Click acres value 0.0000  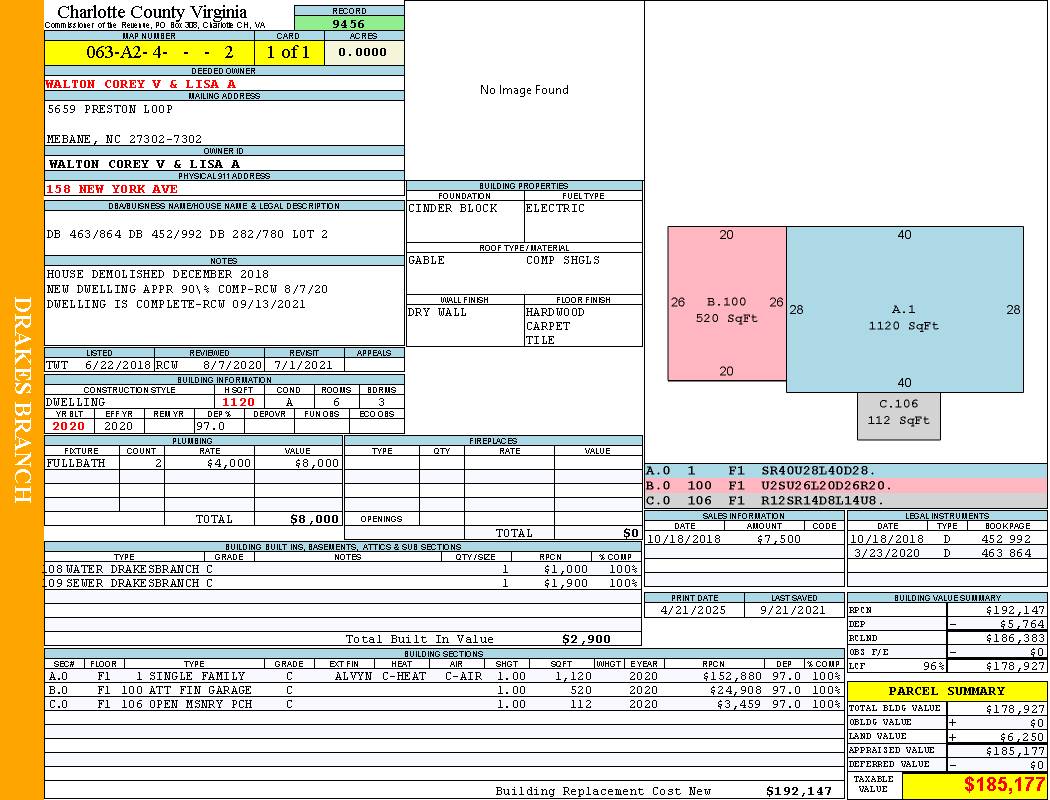(x=363, y=52)
